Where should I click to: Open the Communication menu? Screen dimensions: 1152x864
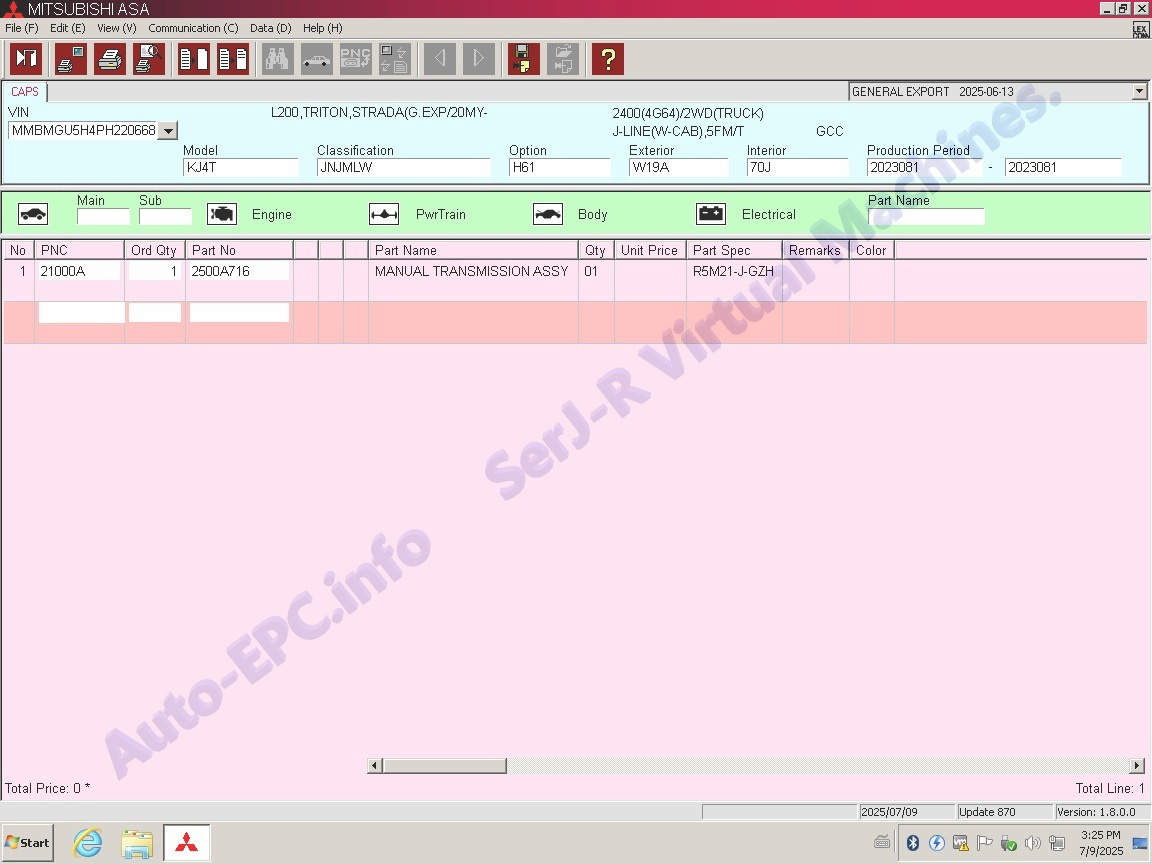[193, 28]
